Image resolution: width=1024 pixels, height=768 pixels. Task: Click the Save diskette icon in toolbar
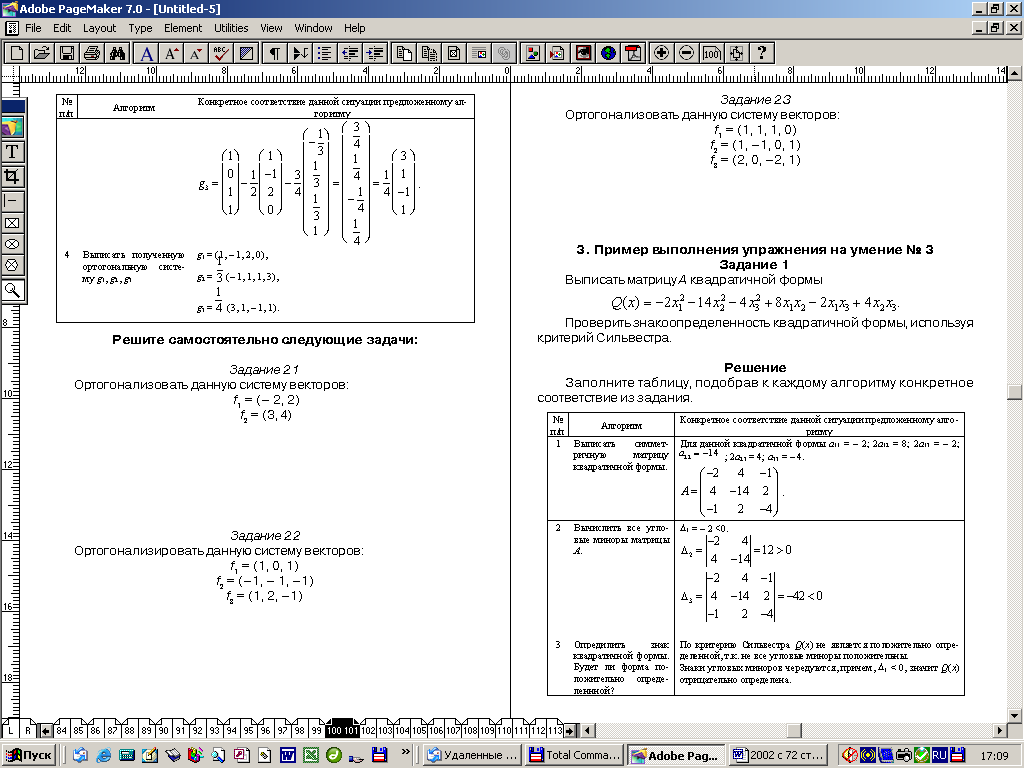tap(67, 53)
